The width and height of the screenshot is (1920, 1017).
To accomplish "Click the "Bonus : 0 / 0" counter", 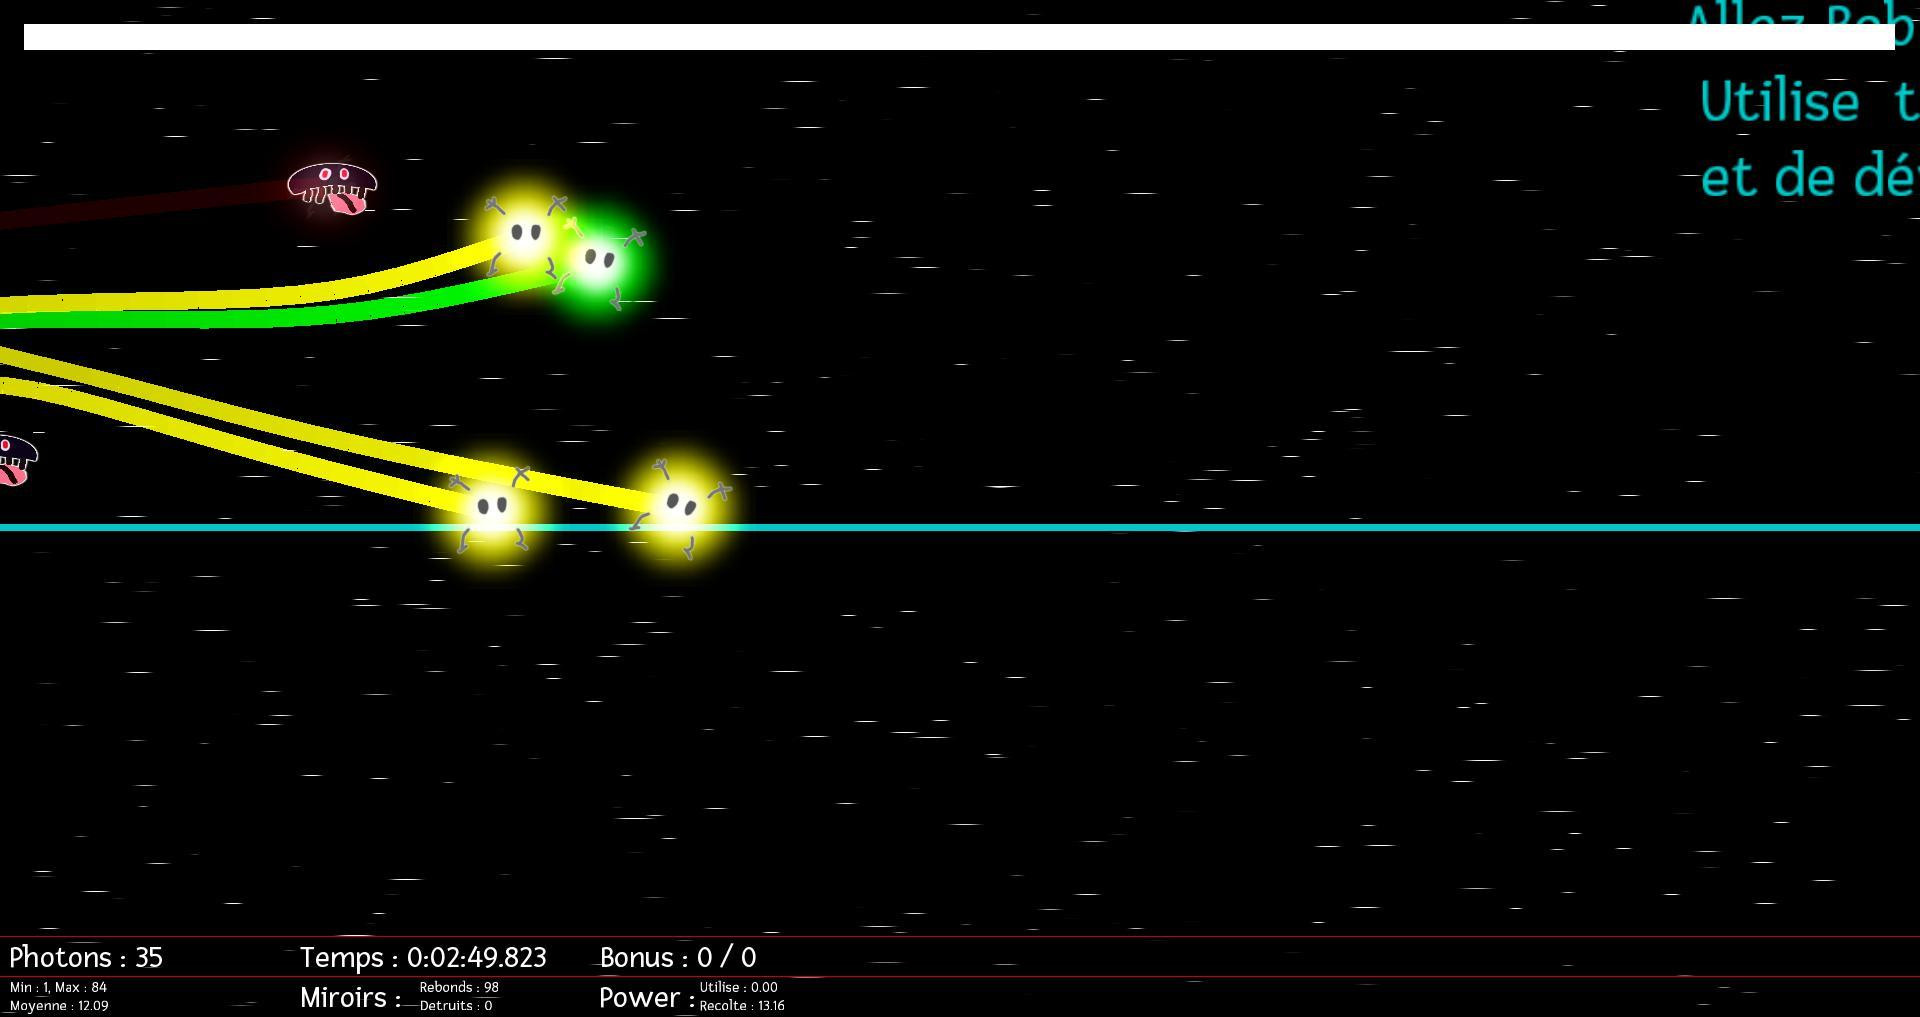I will [678, 957].
